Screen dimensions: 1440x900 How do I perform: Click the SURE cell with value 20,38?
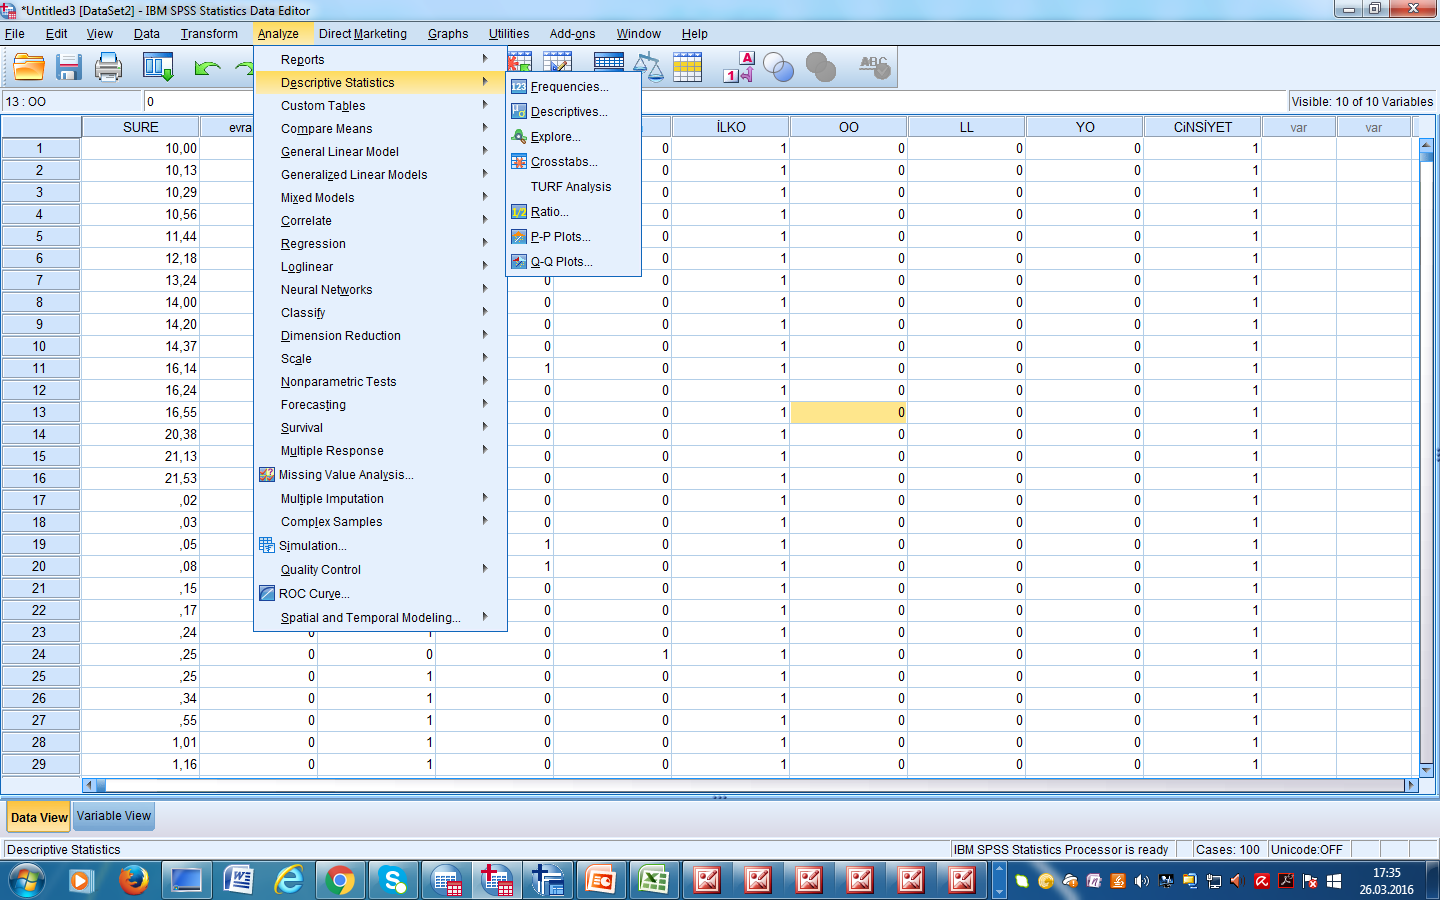[x=141, y=434]
